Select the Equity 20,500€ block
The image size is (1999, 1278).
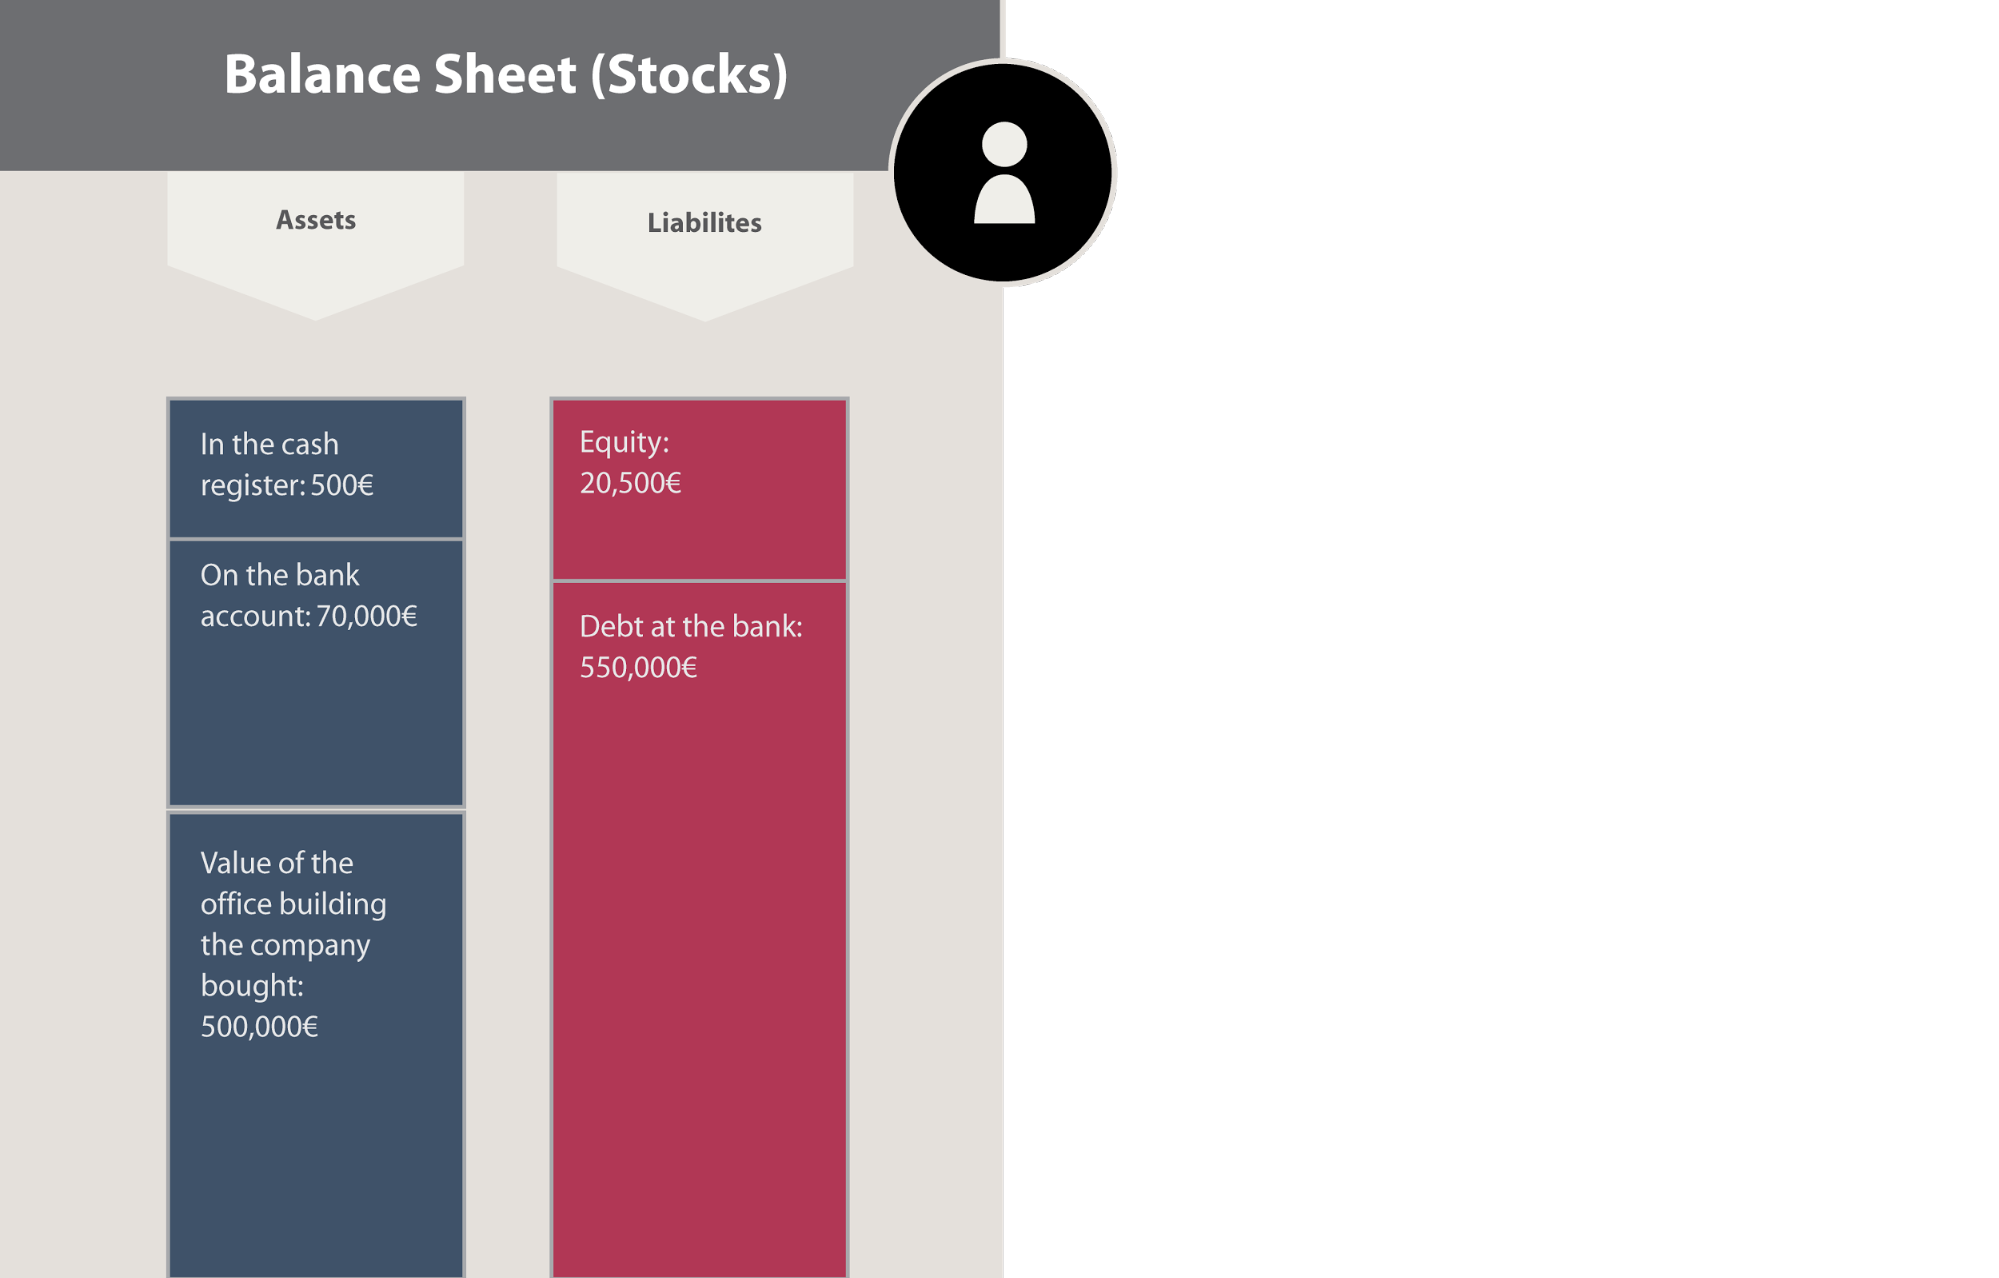tap(699, 489)
